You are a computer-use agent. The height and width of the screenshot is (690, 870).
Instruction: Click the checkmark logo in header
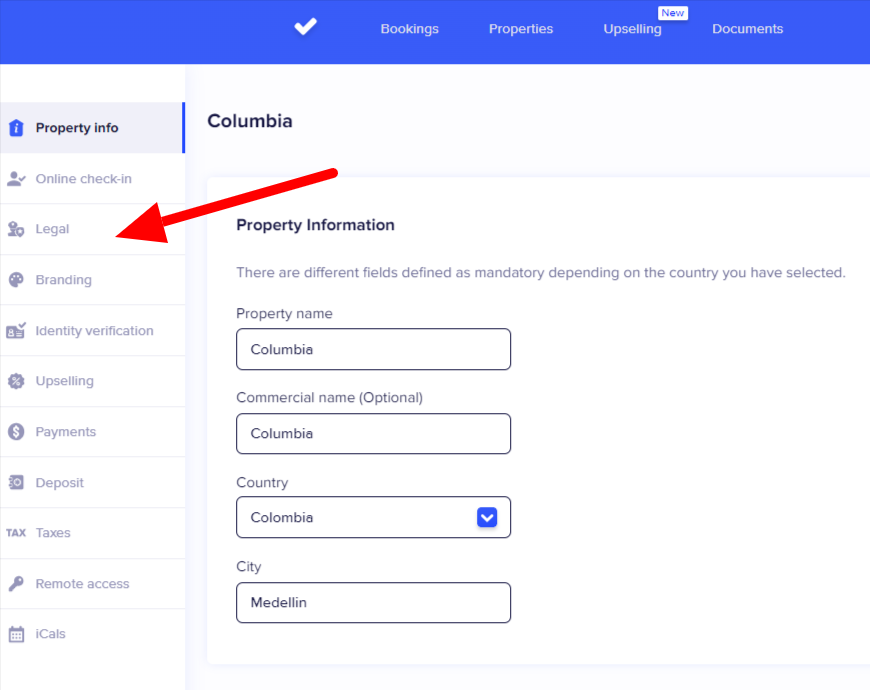pyautogui.click(x=305, y=28)
